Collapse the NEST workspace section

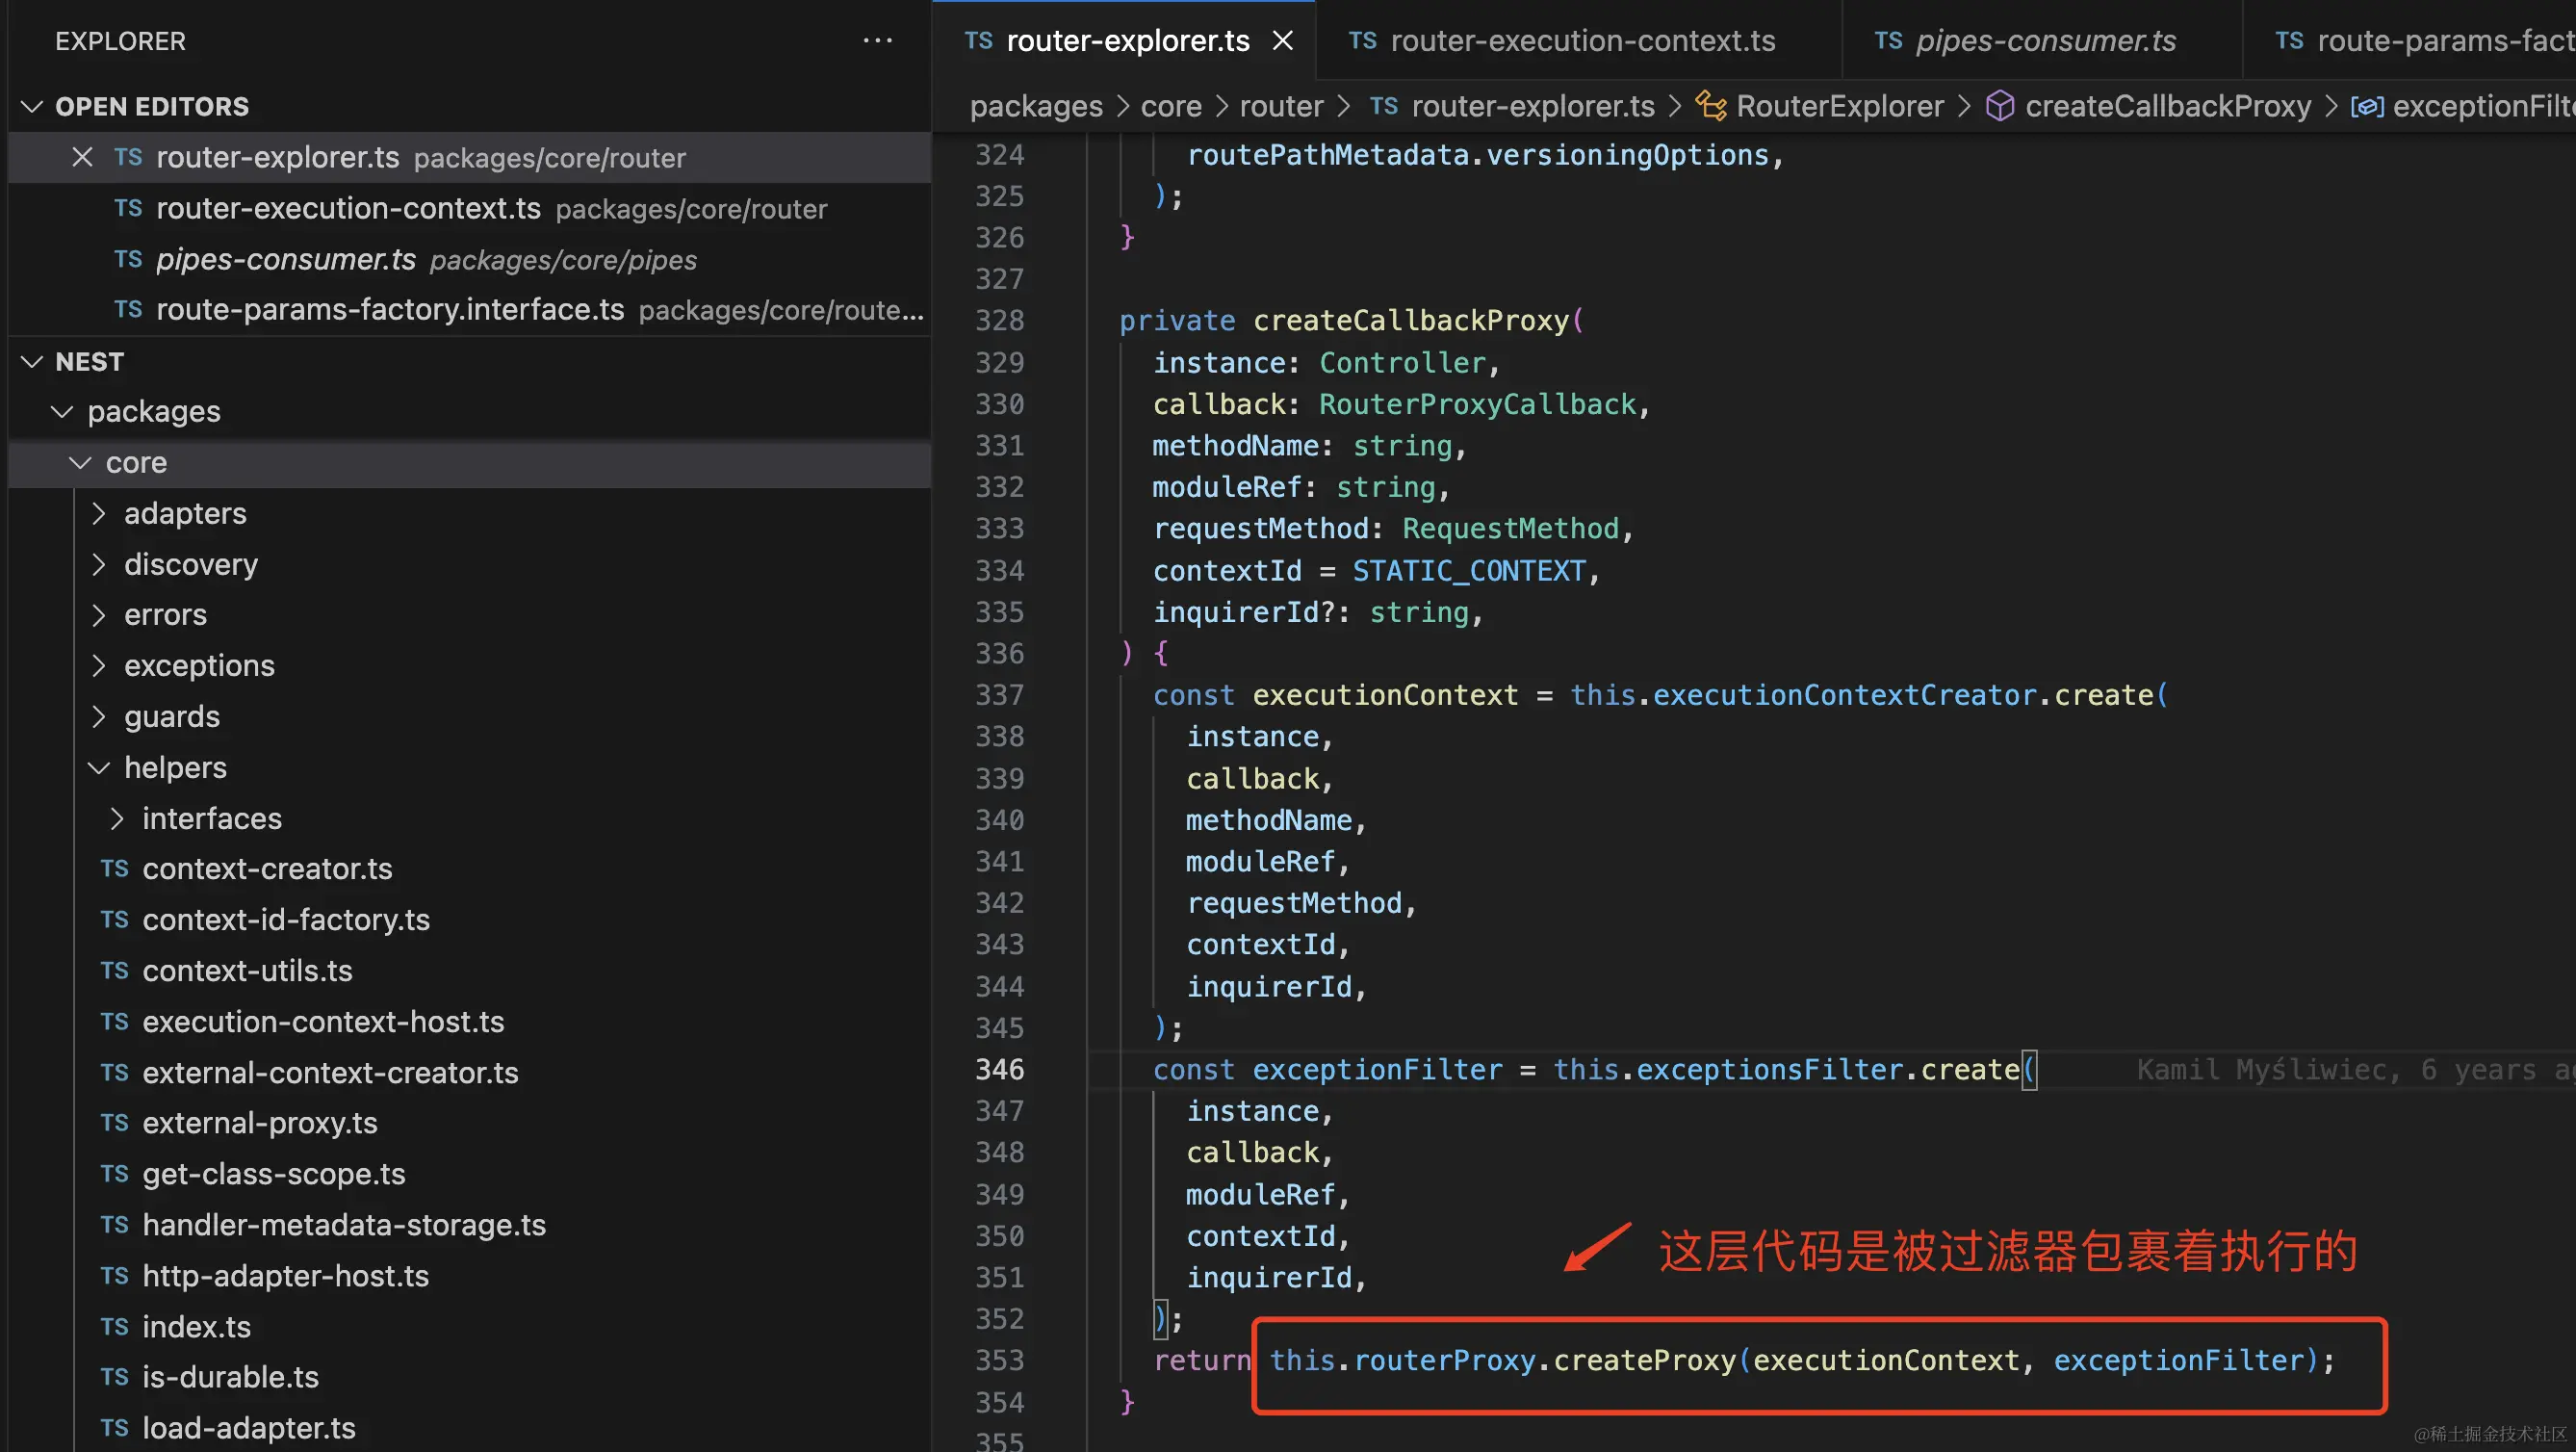[x=32, y=361]
